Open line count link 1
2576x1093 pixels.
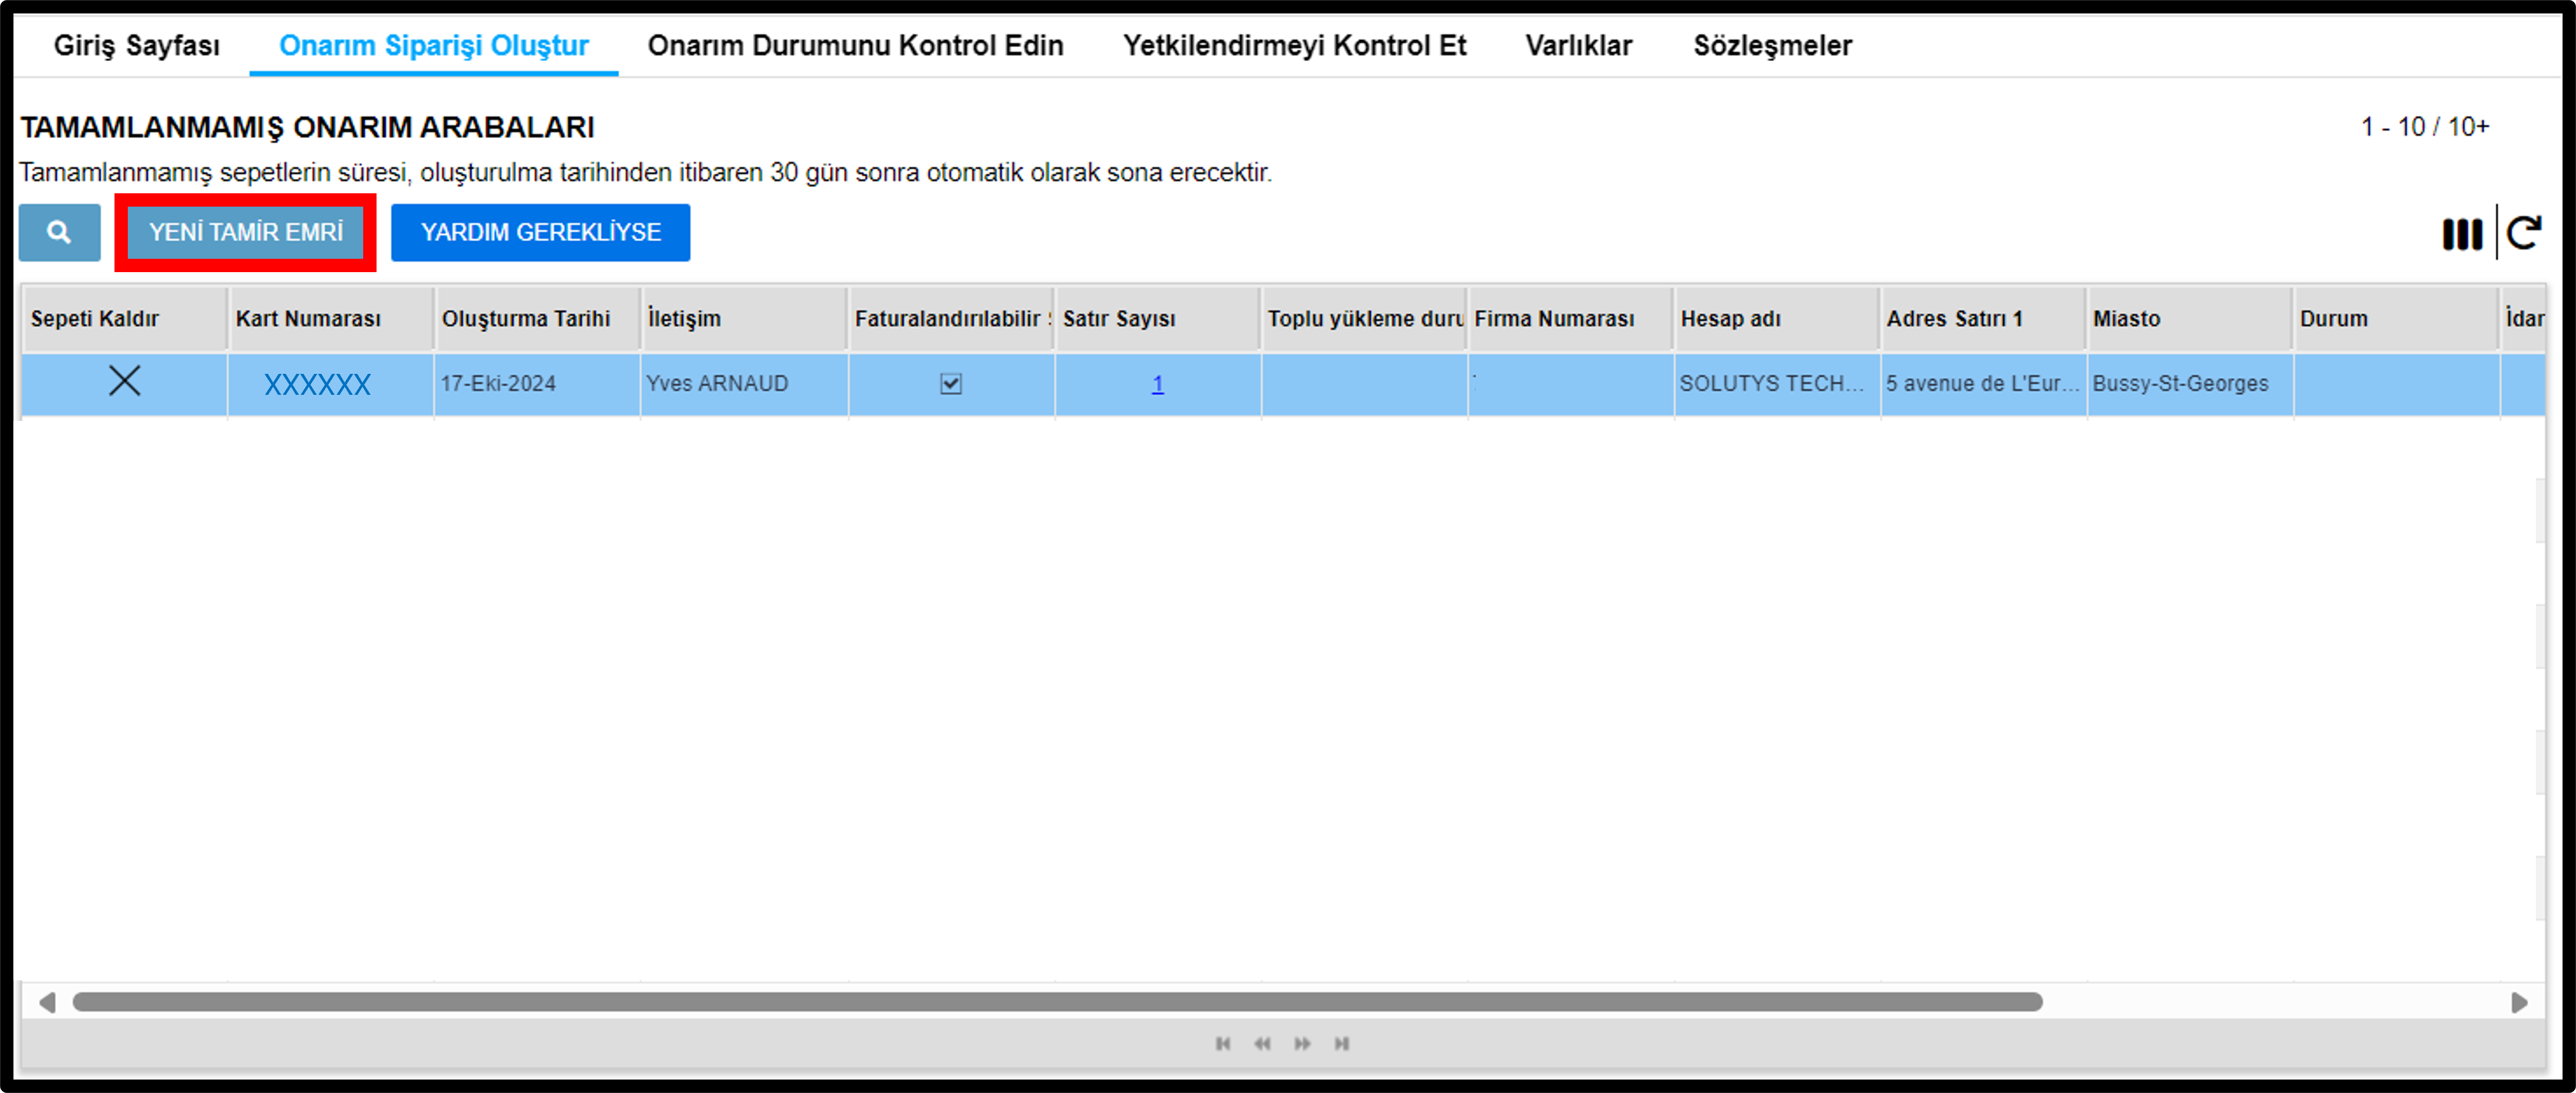click(x=1157, y=383)
